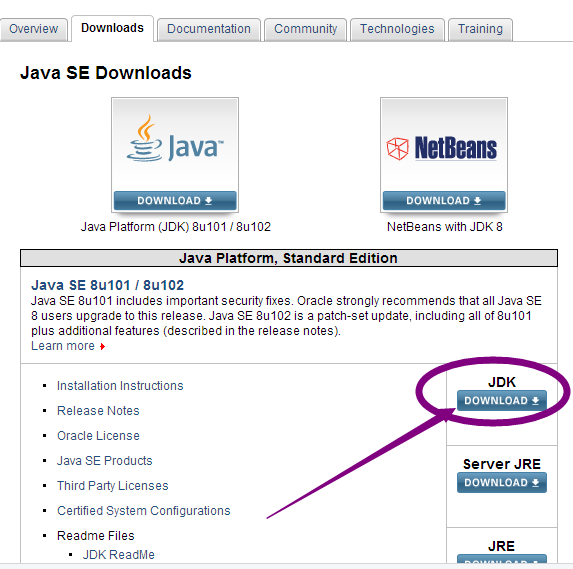The image size is (573, 569).
Task: Click the Learn more link
Action: [x=63, y=346]
